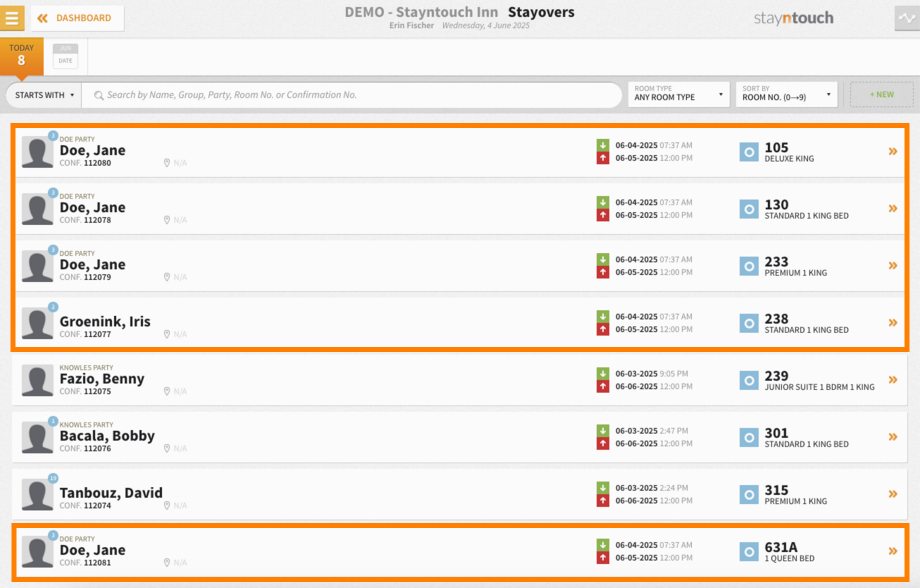The height and width of the screenshot is (588, 920).
Task: Select guest name Fazio, Benny
Action: pos(102,379)
